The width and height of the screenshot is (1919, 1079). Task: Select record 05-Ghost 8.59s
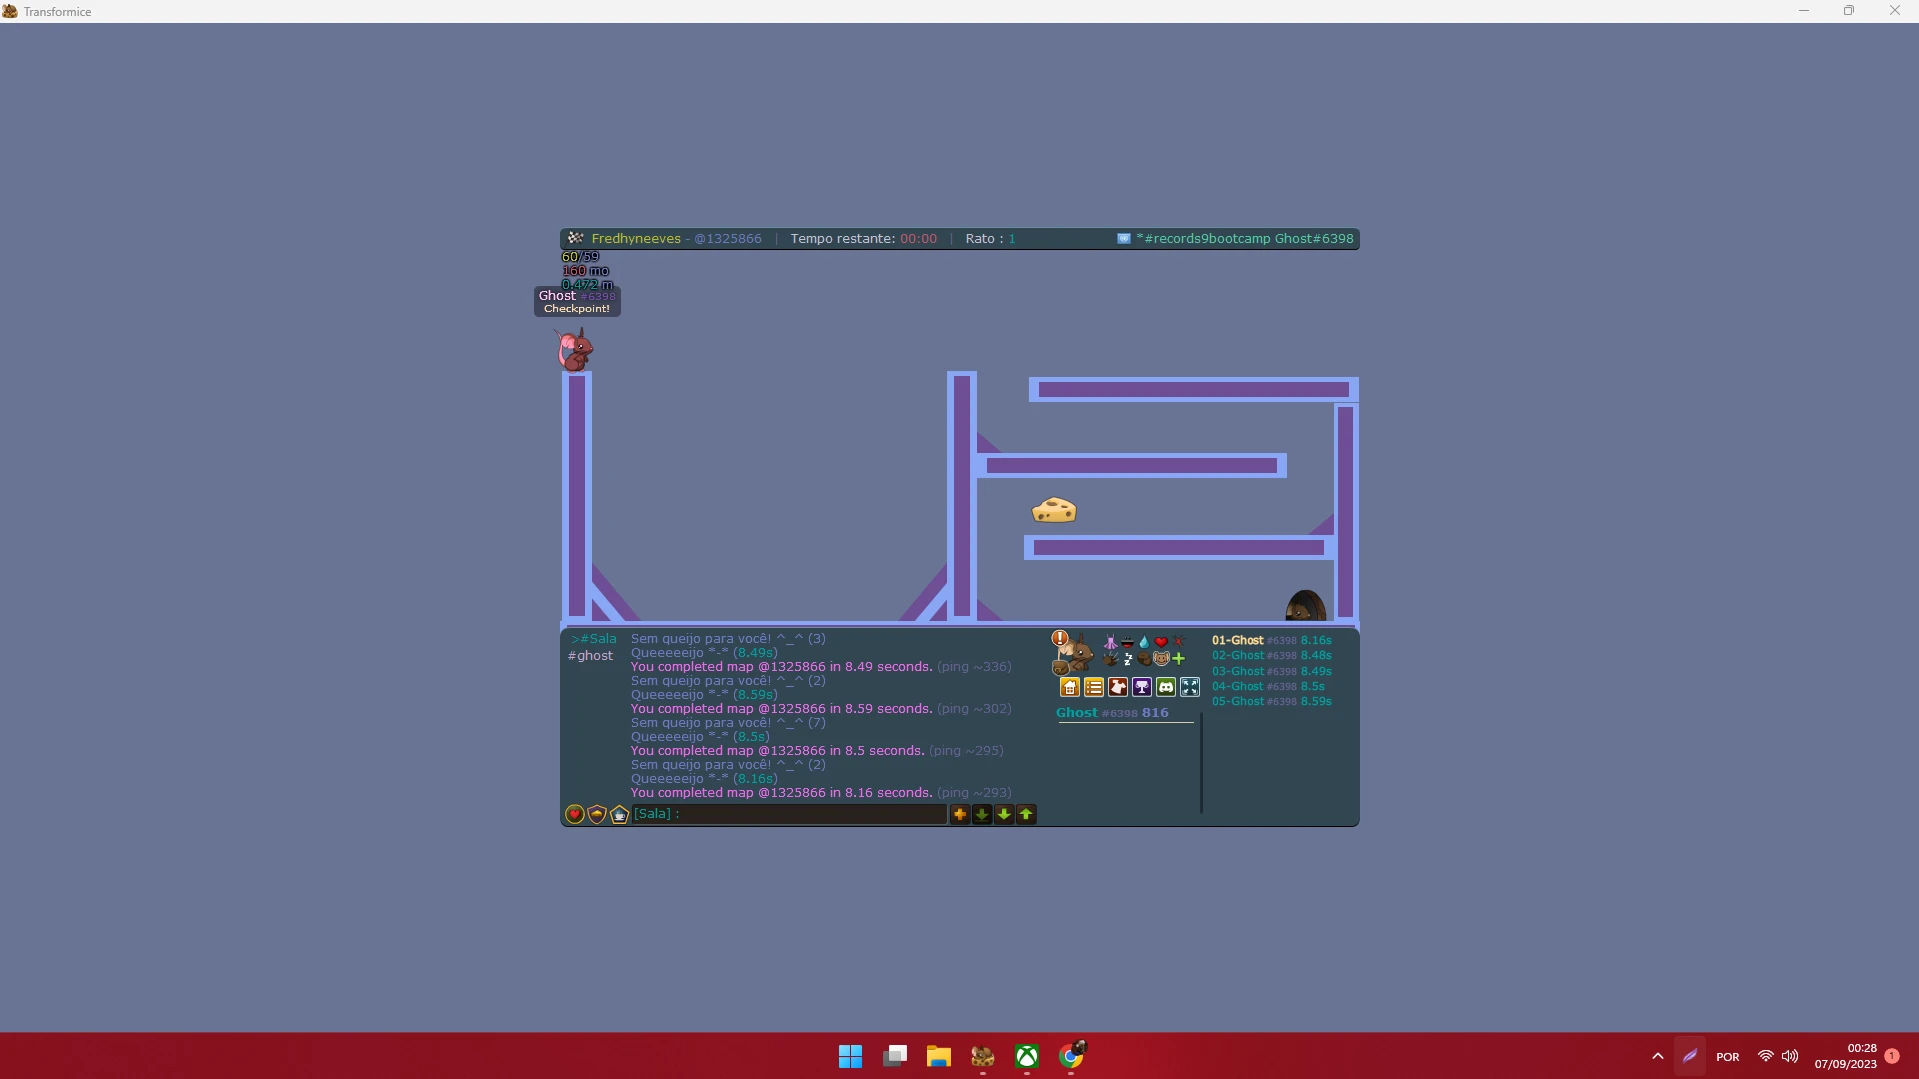(1272, 702)
